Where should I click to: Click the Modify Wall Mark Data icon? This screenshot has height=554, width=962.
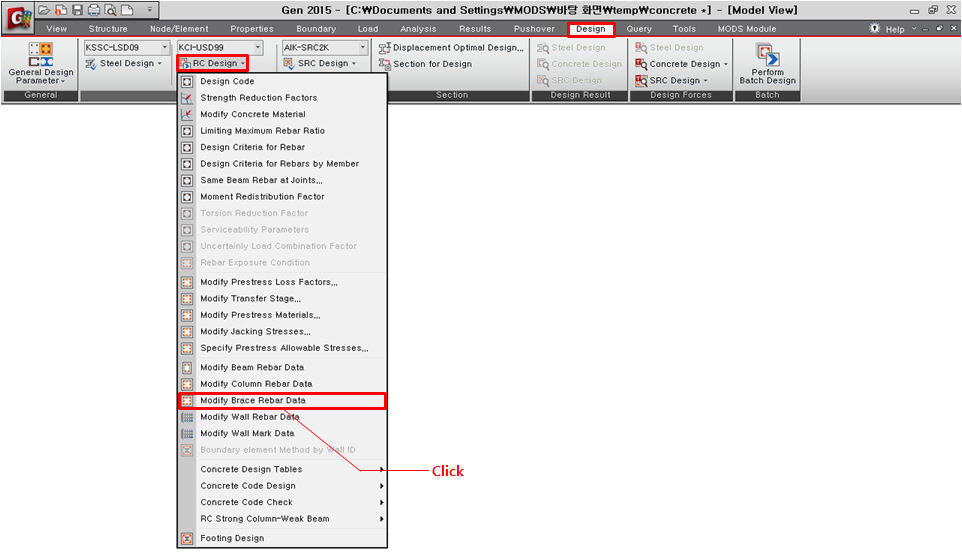187,434
